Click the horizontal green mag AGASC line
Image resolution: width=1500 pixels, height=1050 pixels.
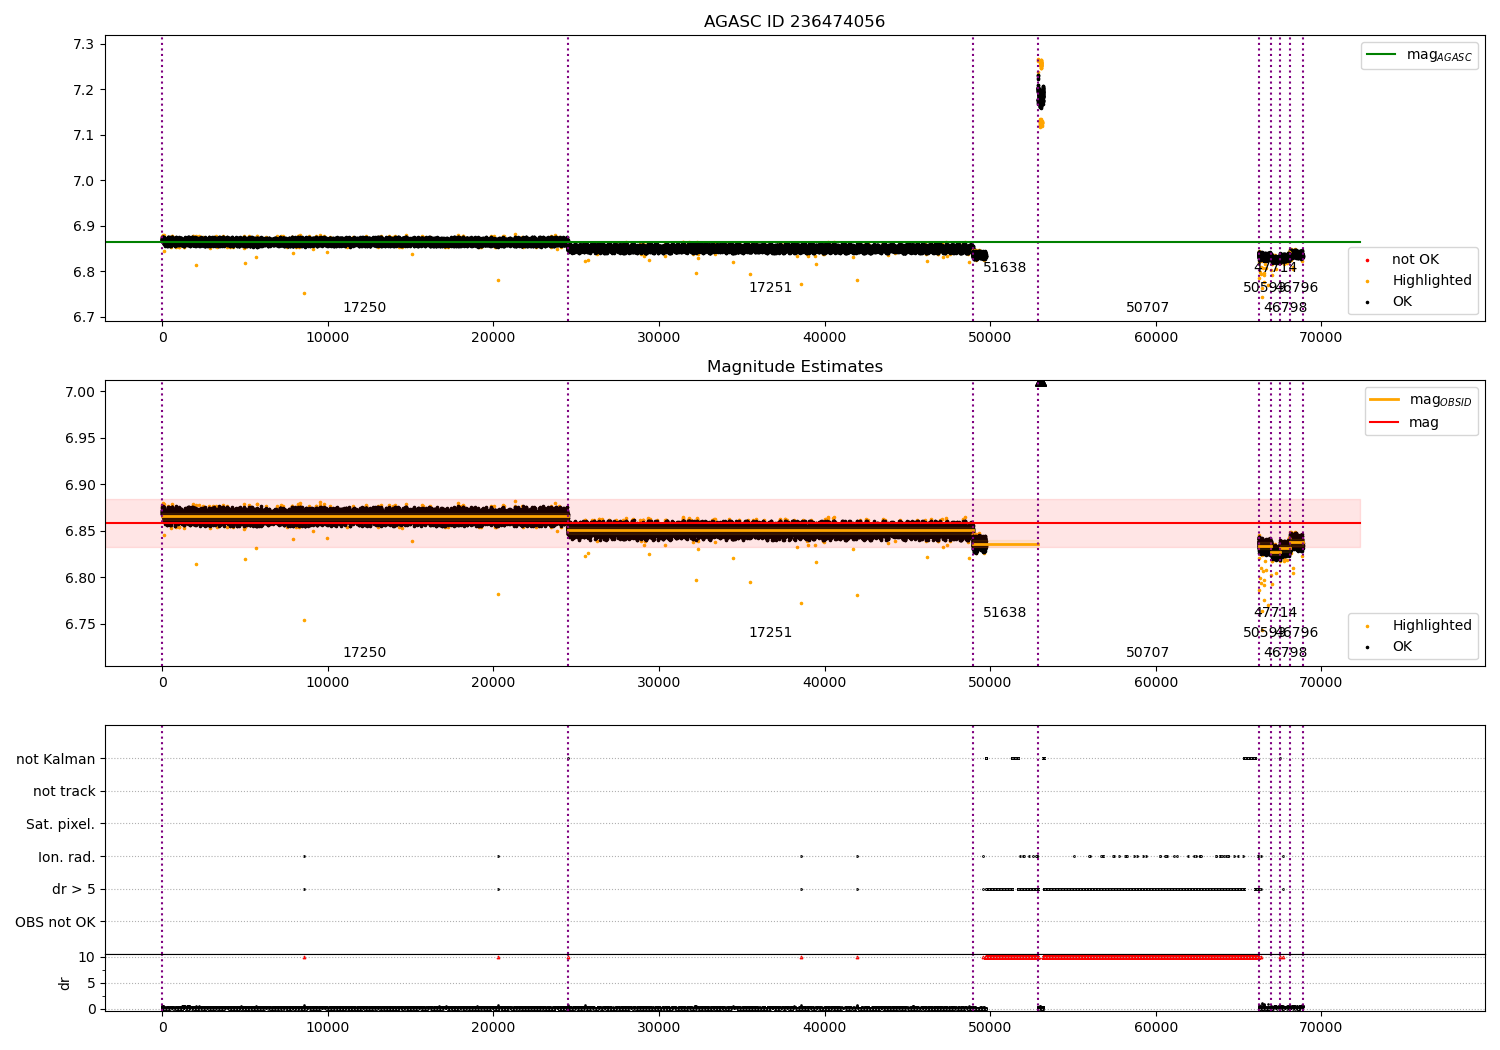pos(733,242)
